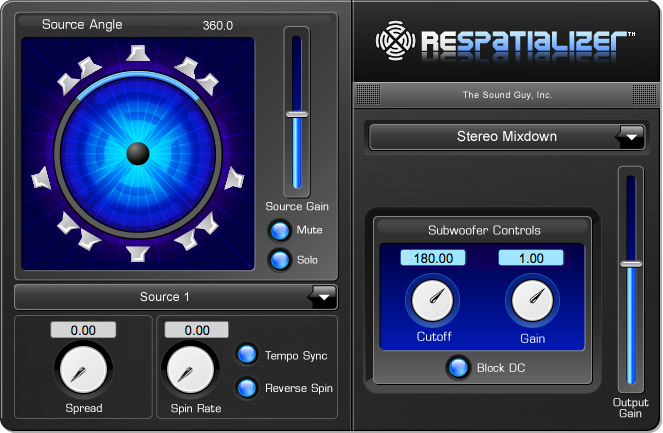Click The Sound Guy, Inc. label
This screenshot has height=433, width=663.
507,95
